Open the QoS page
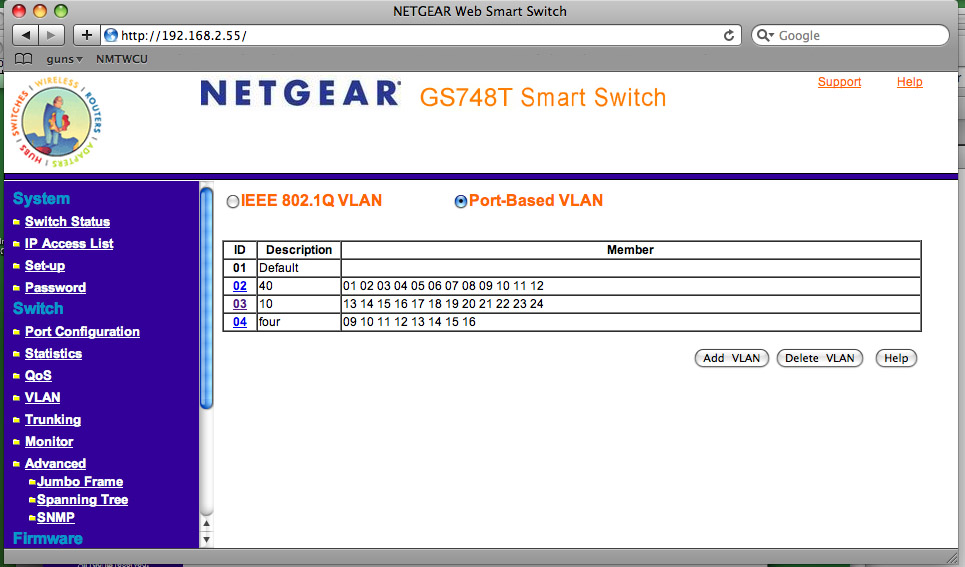 pos(38,376)
